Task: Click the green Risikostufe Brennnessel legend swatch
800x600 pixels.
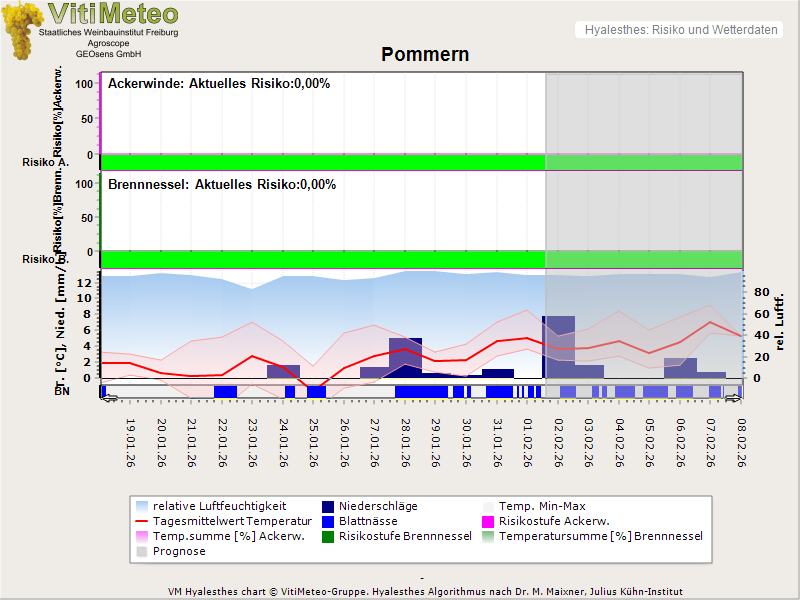Action: pyautogui.click(x=327, y=536)
